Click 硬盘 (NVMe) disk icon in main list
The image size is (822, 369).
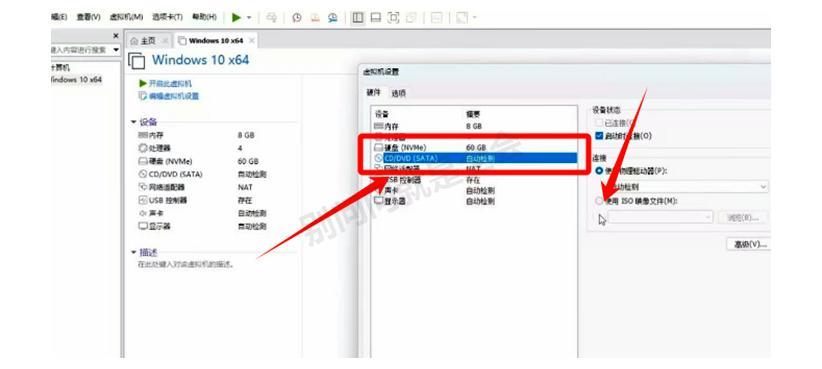pos(143,161)
